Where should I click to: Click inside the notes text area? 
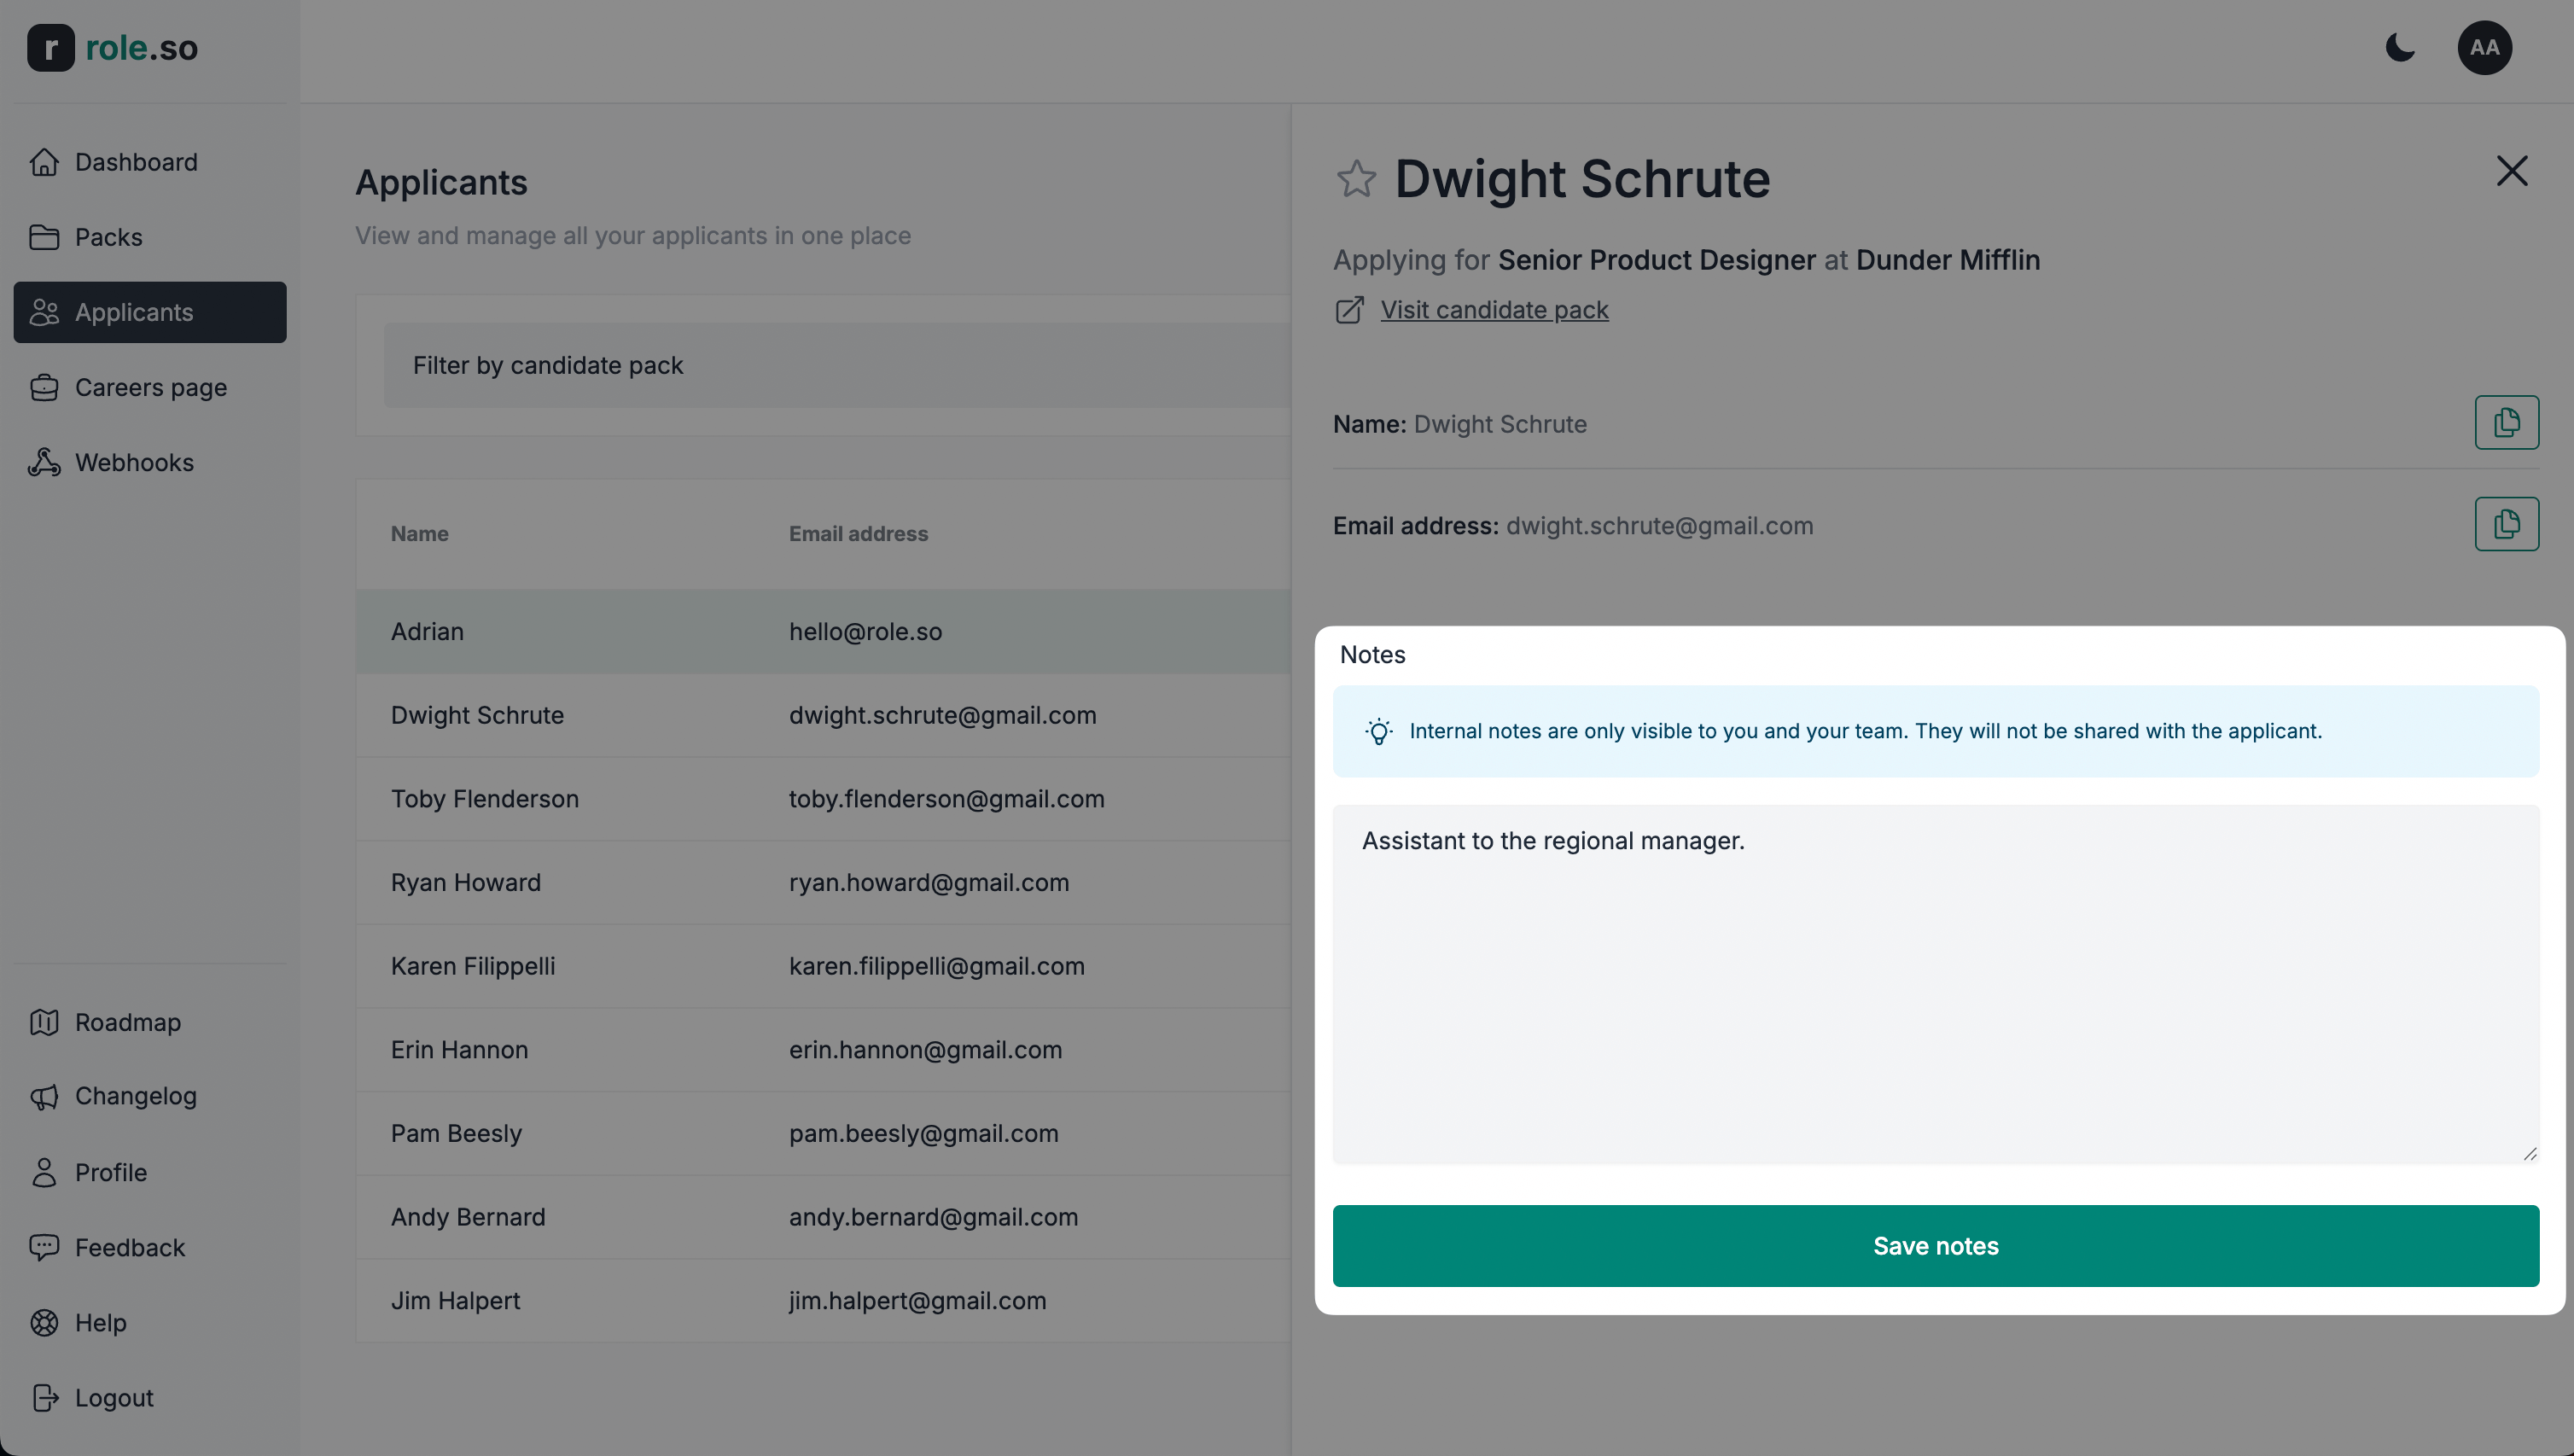pos(1935,985)
